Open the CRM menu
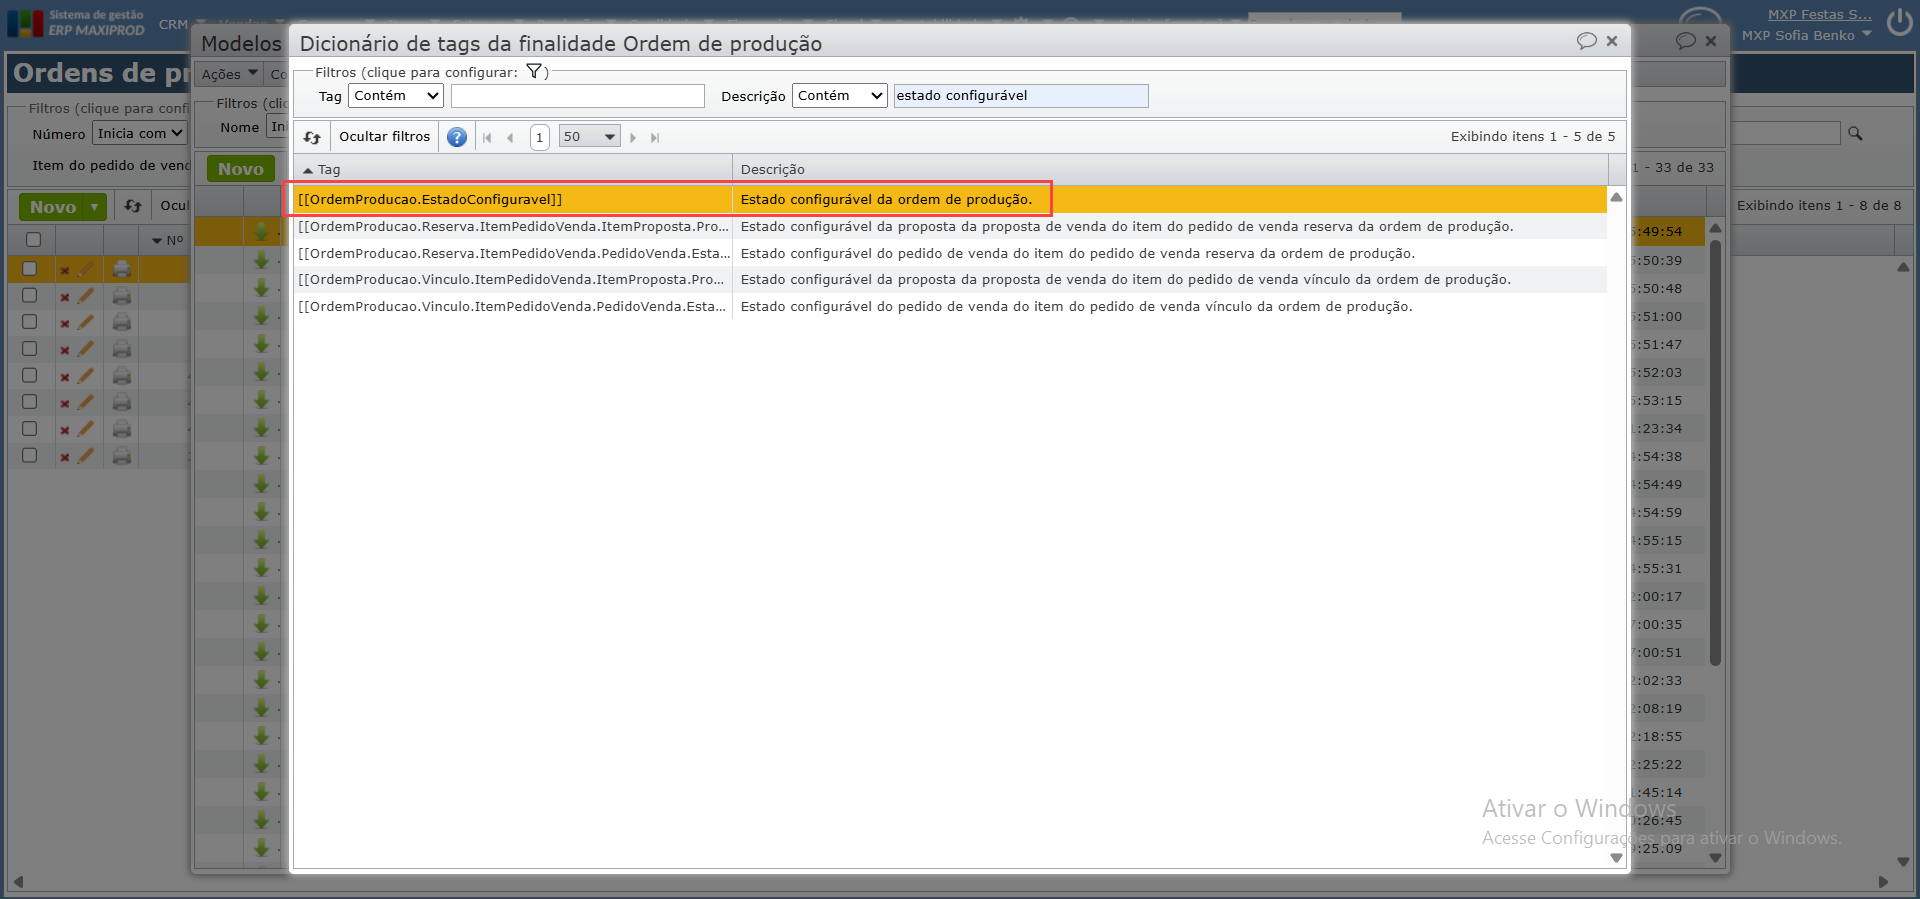The height and width of the screenshot is (899, 1920). coord(173,24)
